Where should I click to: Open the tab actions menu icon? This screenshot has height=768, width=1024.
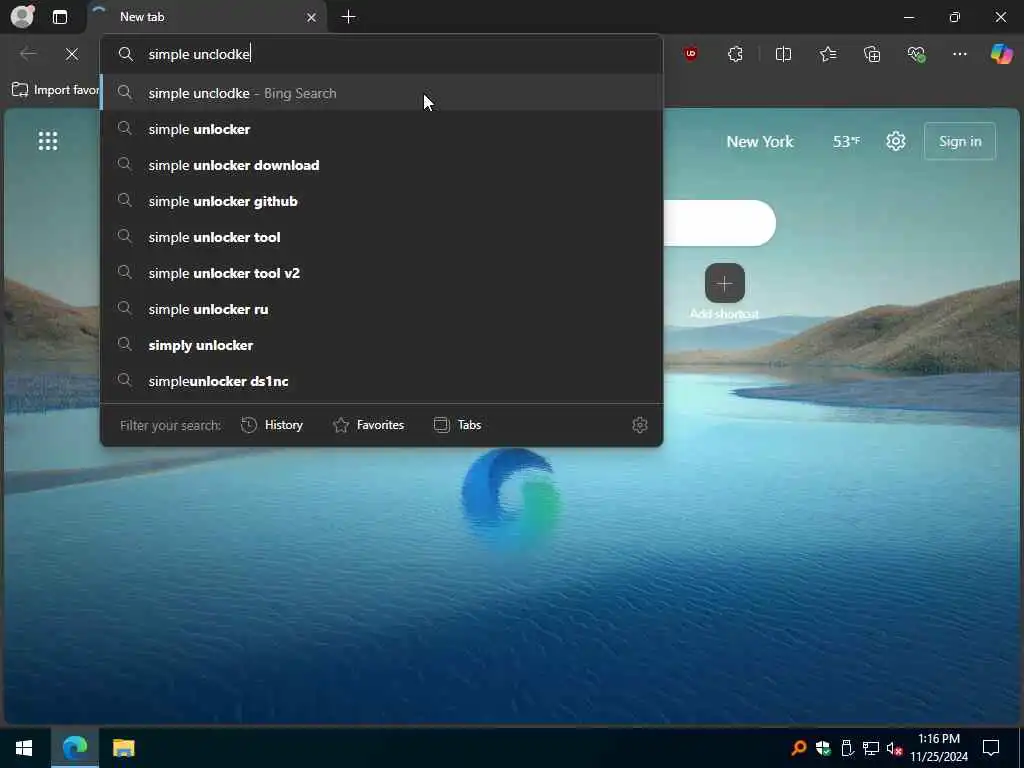60,17
